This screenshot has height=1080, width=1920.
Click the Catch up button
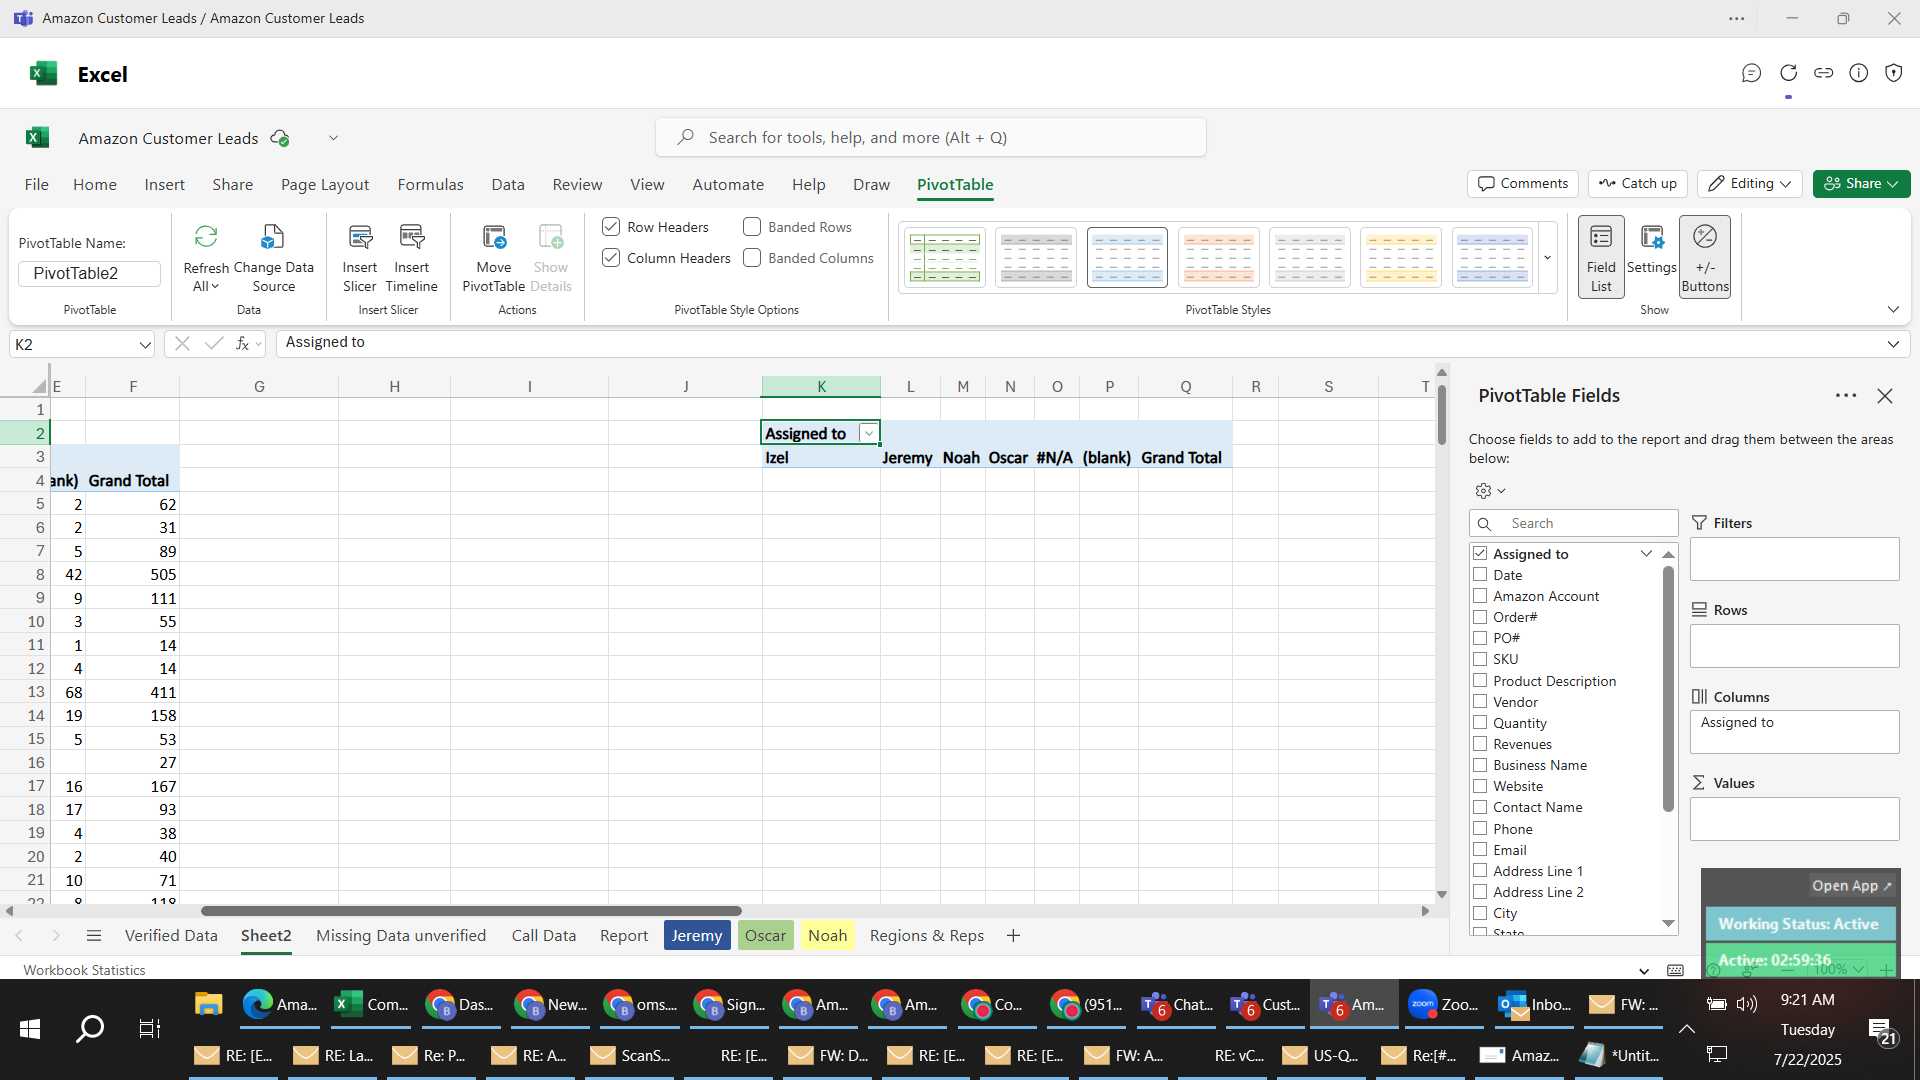[1638, 184]
